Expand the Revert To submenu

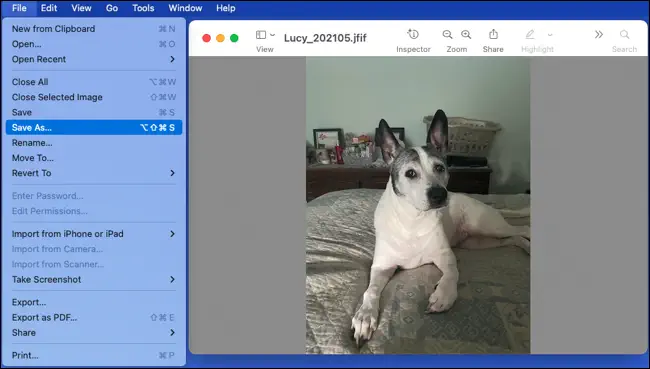(x=94, y=173)
